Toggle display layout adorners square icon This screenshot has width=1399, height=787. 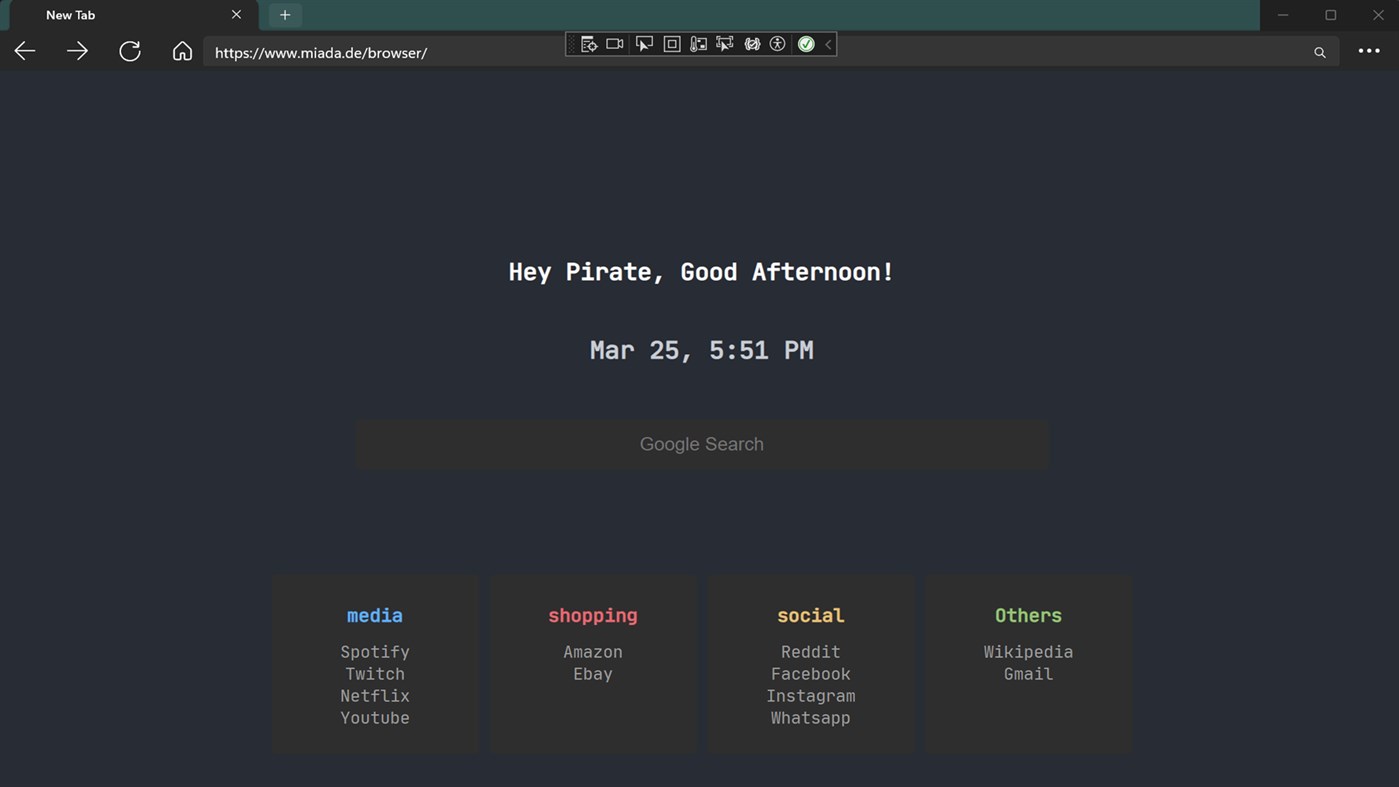[x=672, y=44]
